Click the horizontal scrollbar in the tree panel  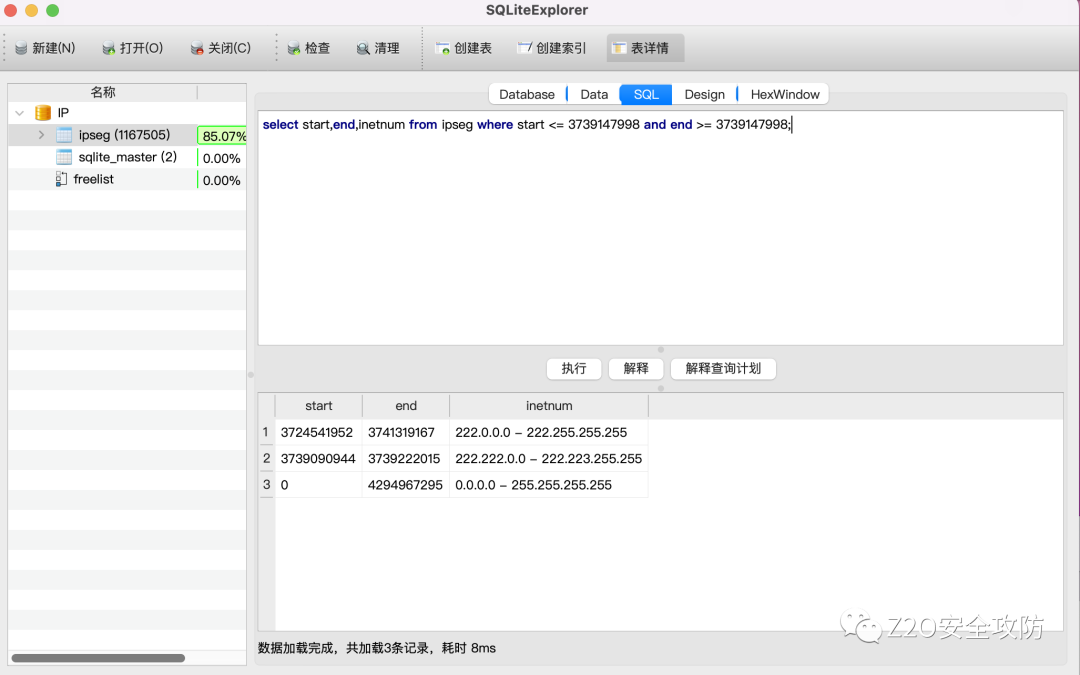[x=98, y=658]
